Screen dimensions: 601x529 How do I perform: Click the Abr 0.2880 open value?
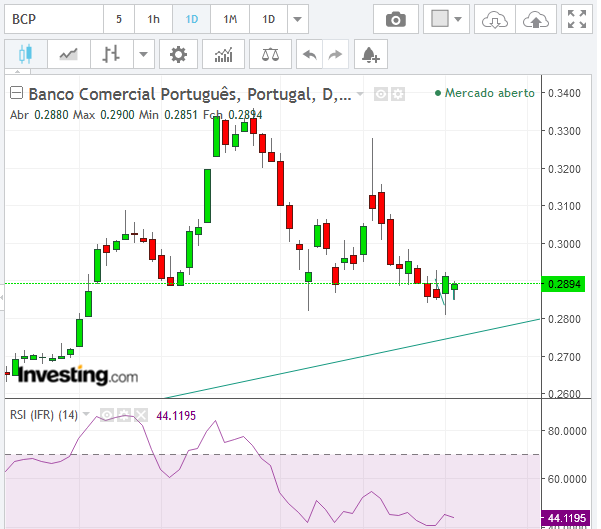pyautogui.click(x=39, y=115)
